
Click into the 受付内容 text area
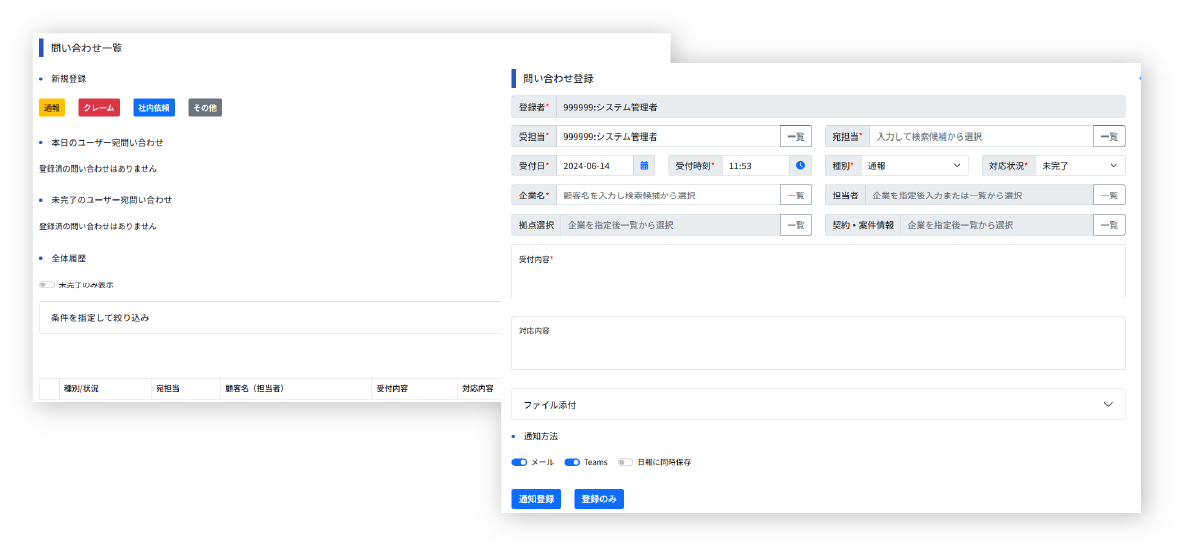817,277
